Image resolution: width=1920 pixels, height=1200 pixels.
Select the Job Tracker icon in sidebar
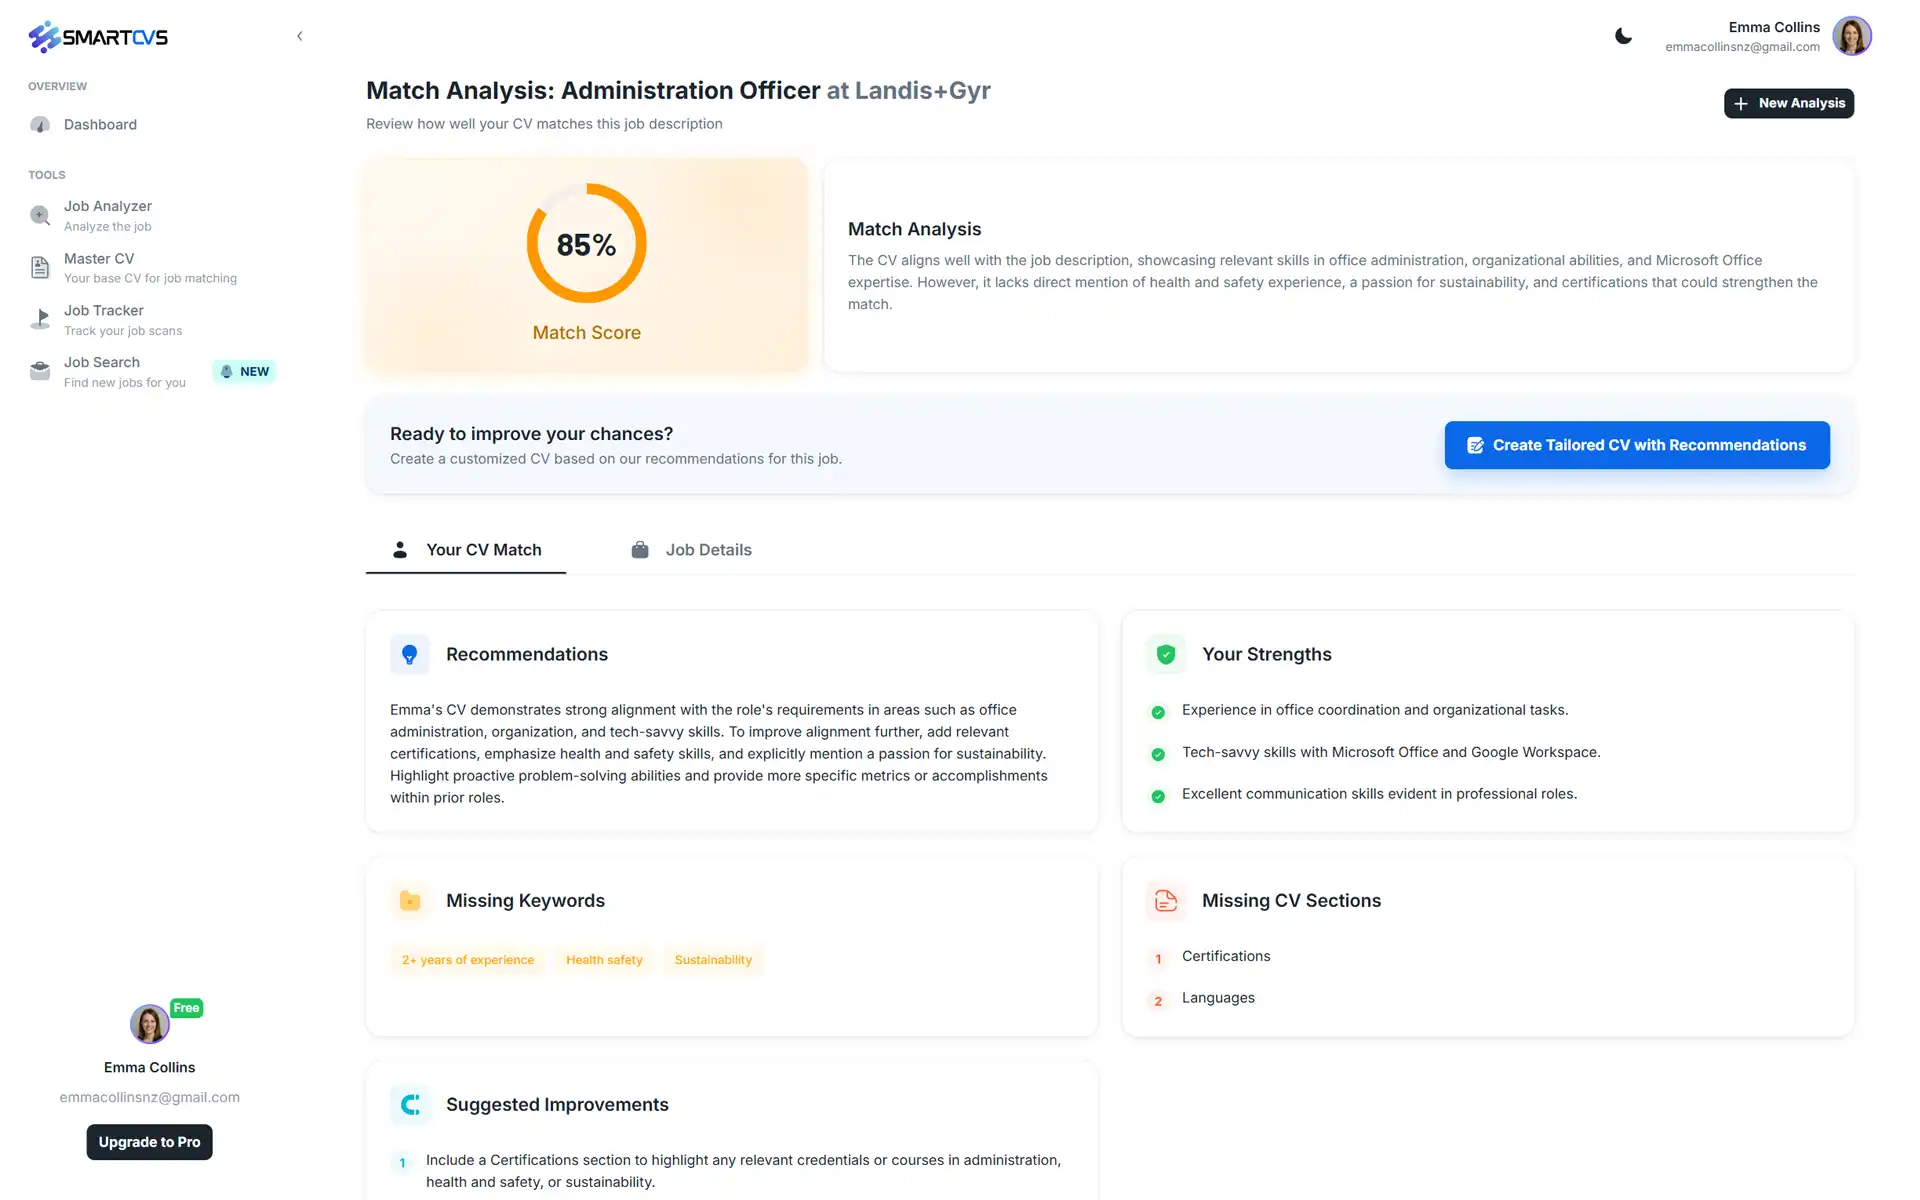click(x=40, y=318)
